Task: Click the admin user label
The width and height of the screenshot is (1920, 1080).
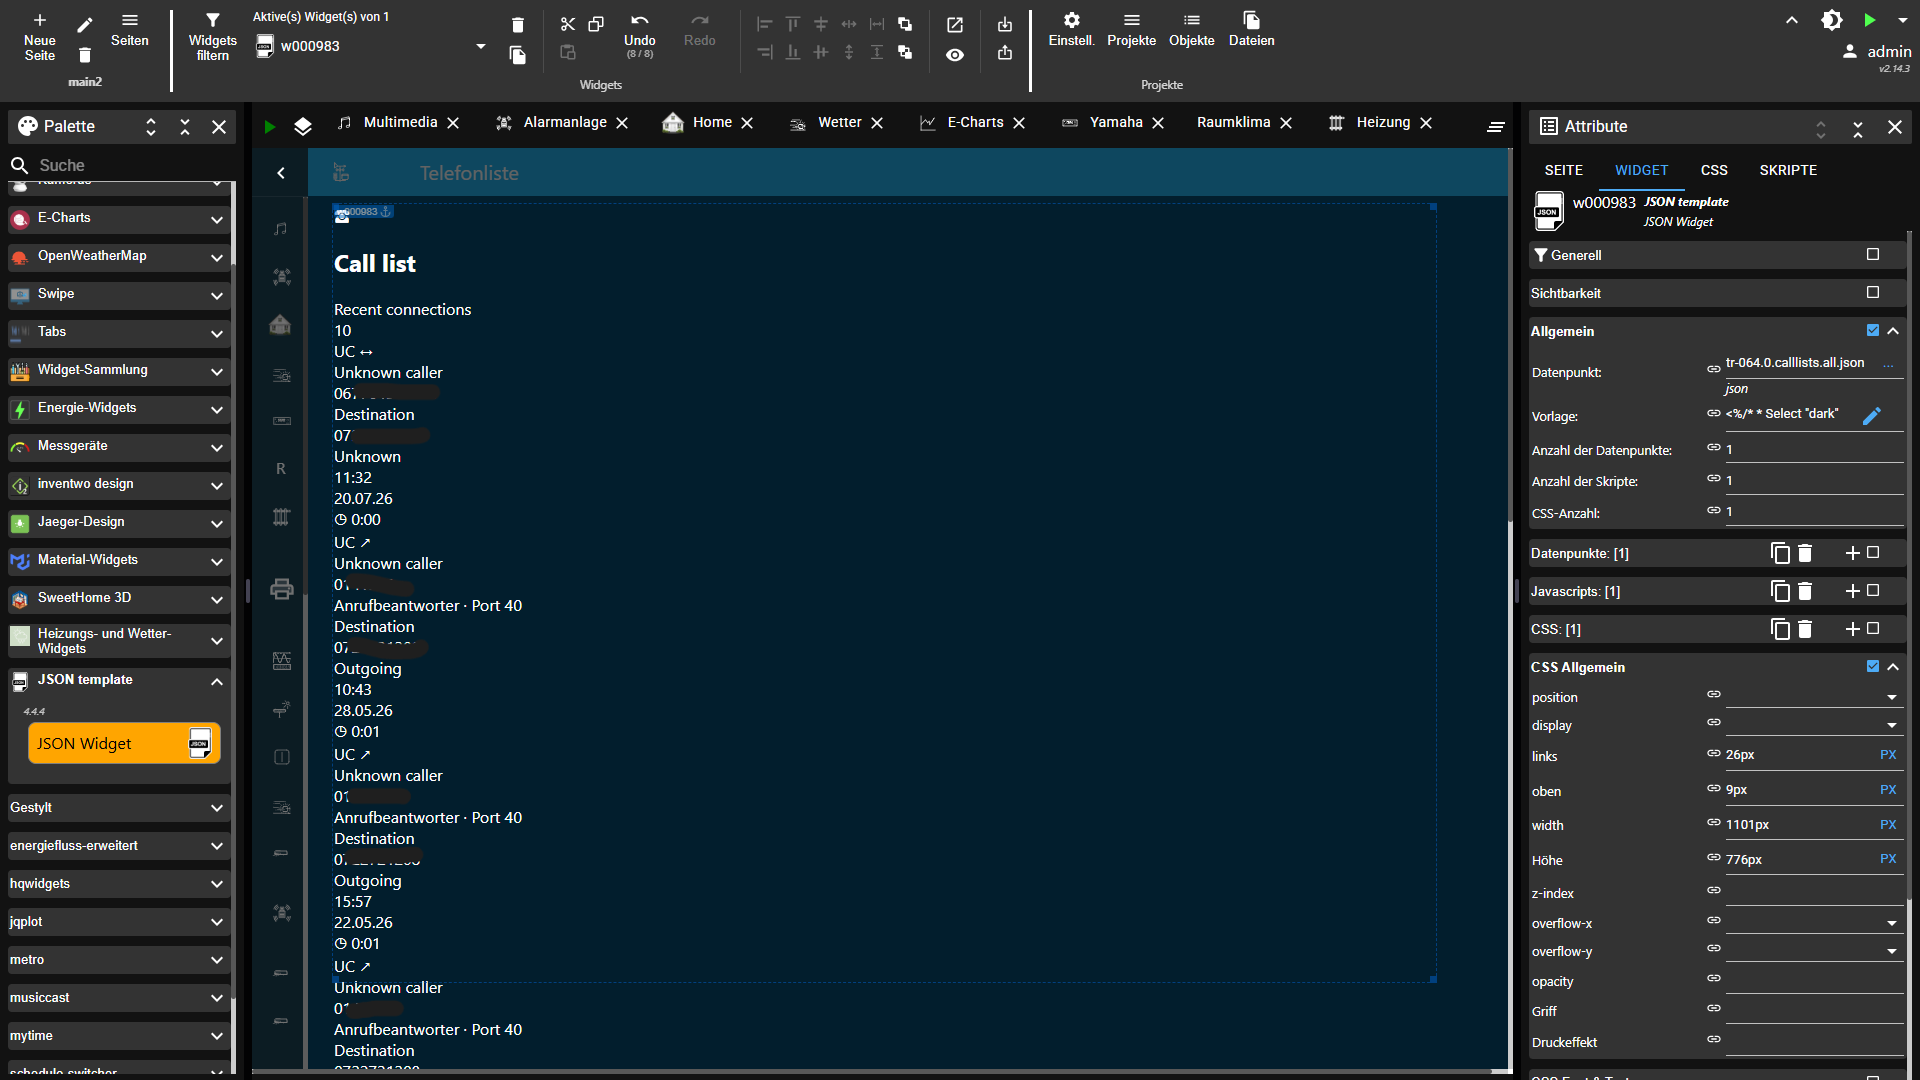Action: point(1889,52)
